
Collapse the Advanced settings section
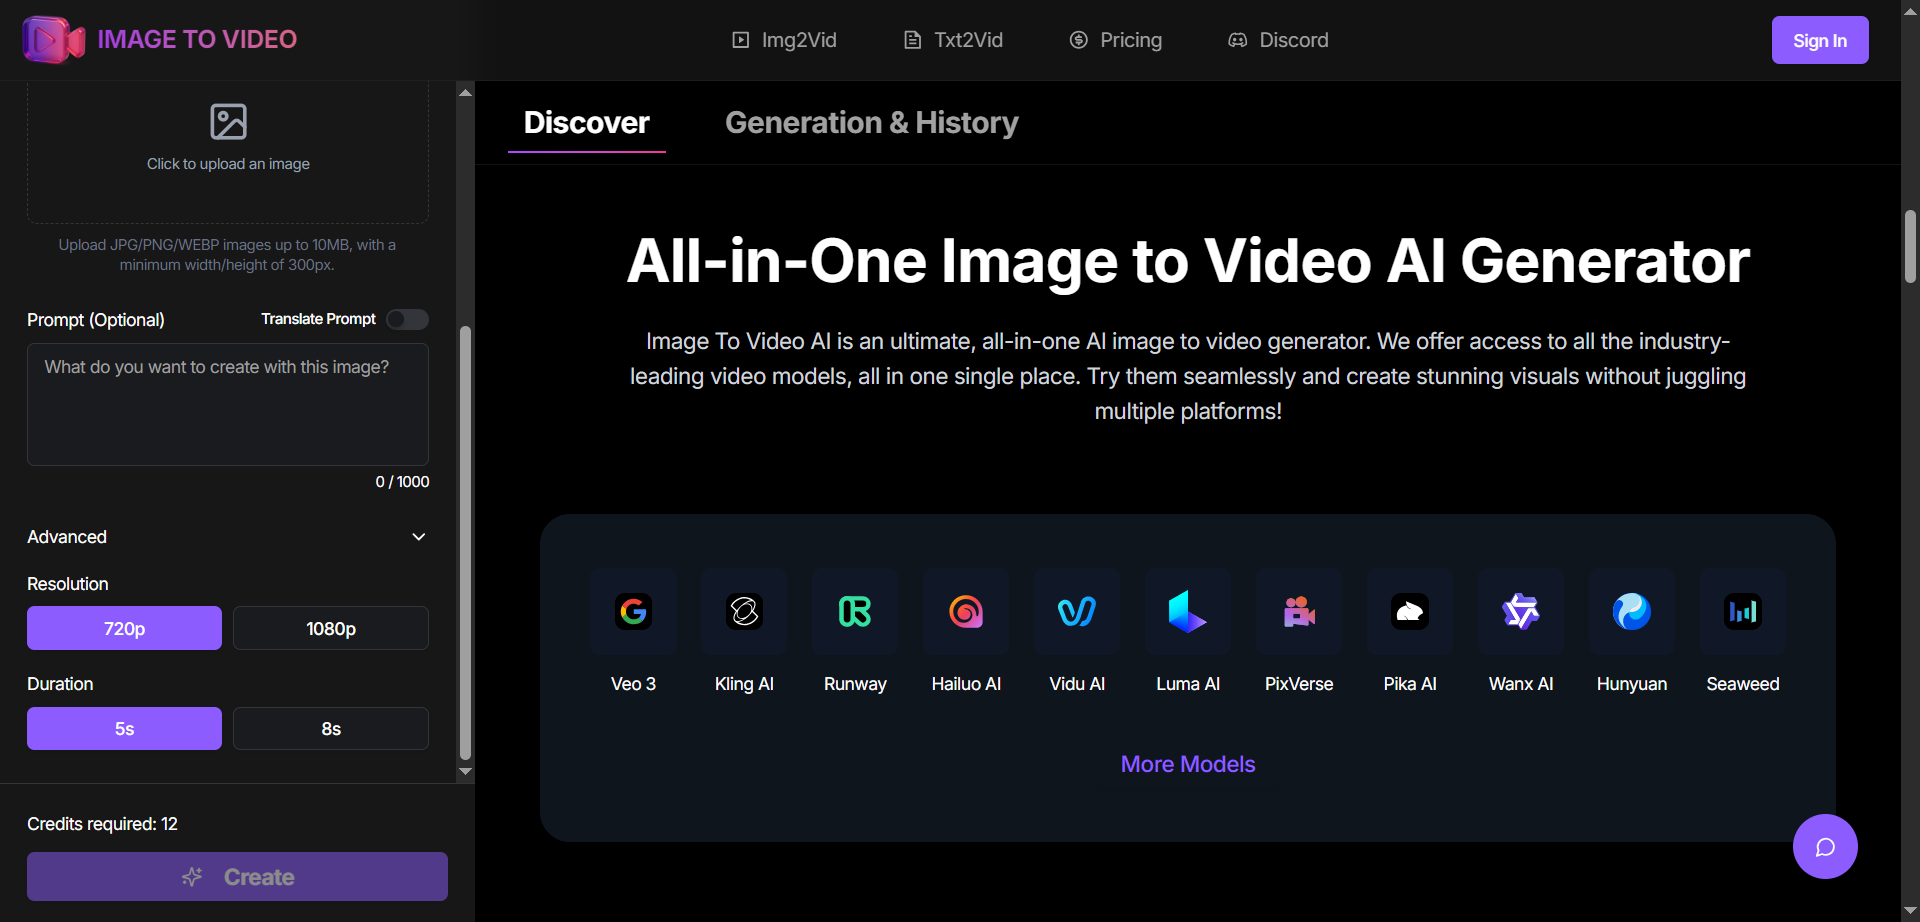[x=419, y=537]
